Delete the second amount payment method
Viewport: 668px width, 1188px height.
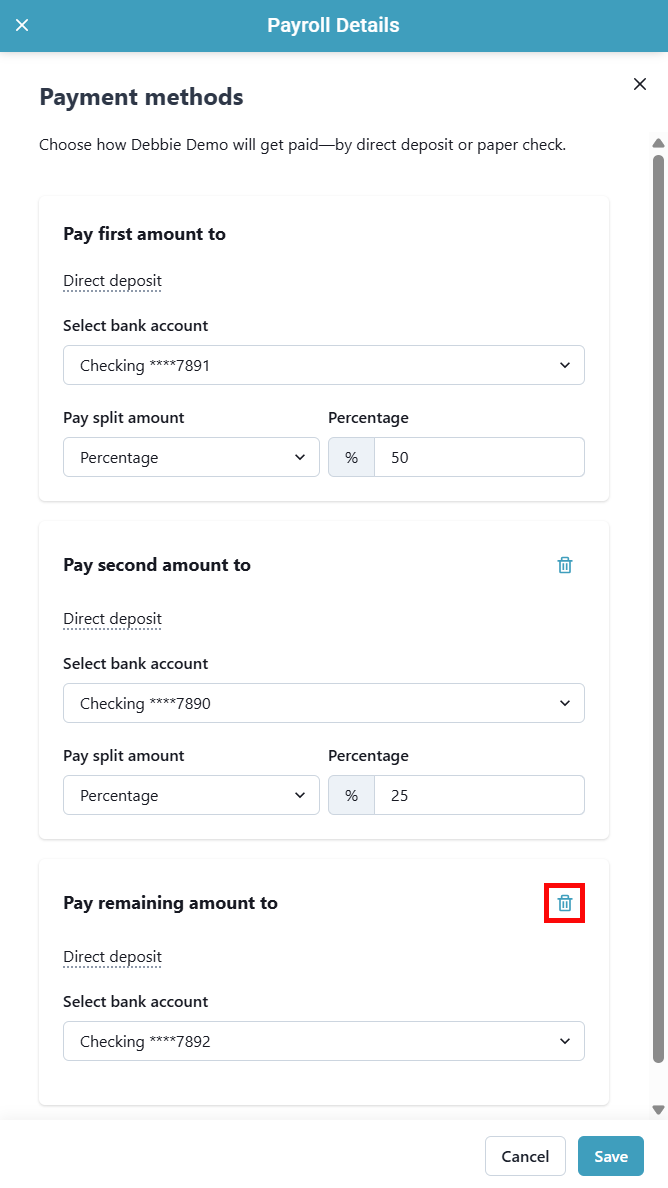coord(565,565)
